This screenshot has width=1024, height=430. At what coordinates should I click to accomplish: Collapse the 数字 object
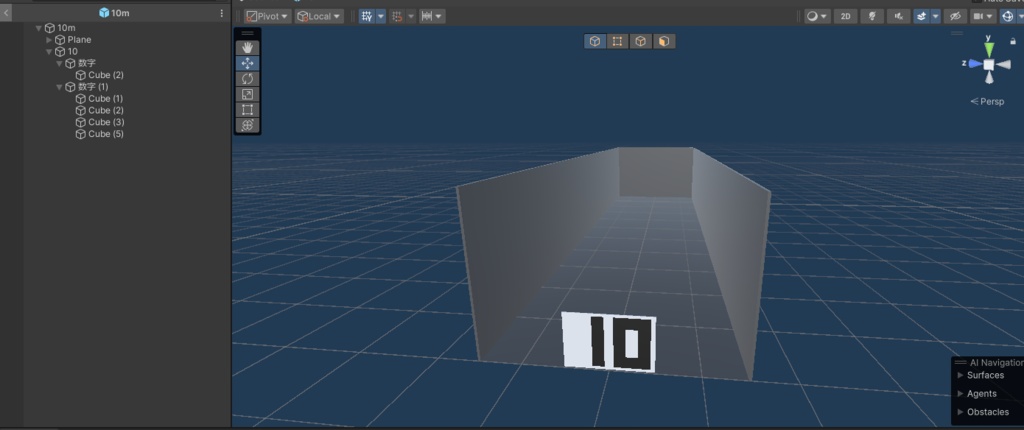[59, 63]
